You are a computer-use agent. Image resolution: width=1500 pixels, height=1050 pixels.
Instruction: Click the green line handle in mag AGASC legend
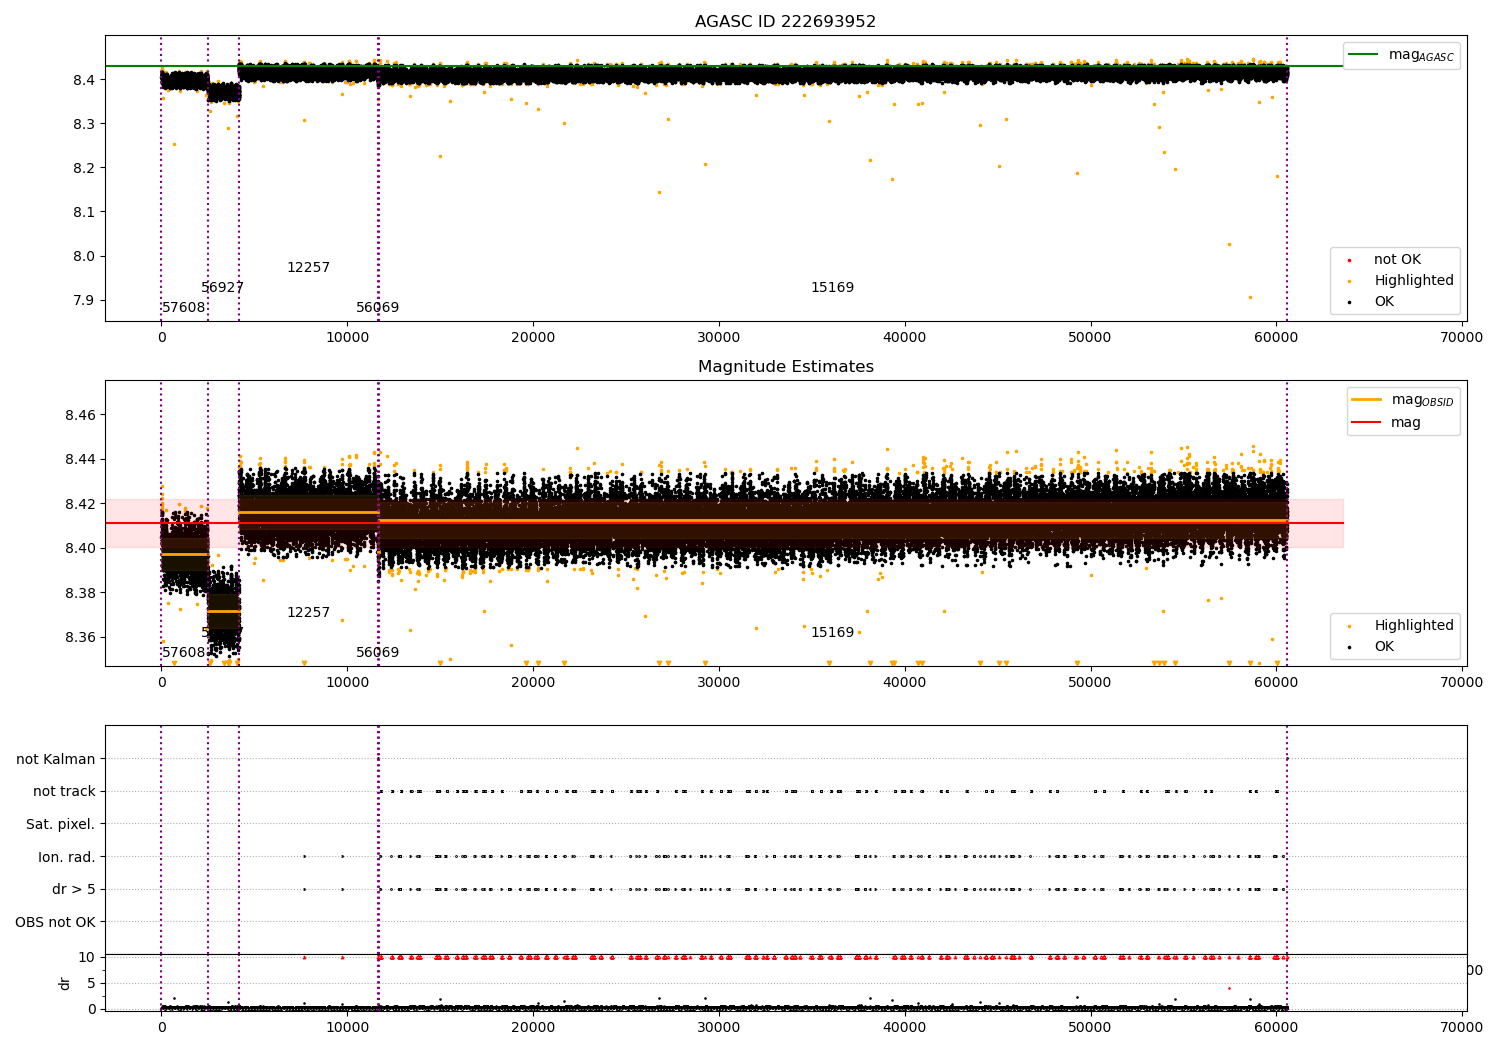pos(1364,55)
